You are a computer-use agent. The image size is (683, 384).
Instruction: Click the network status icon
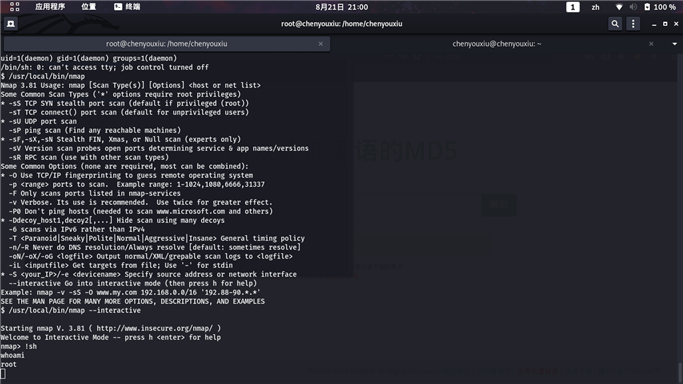619,7
